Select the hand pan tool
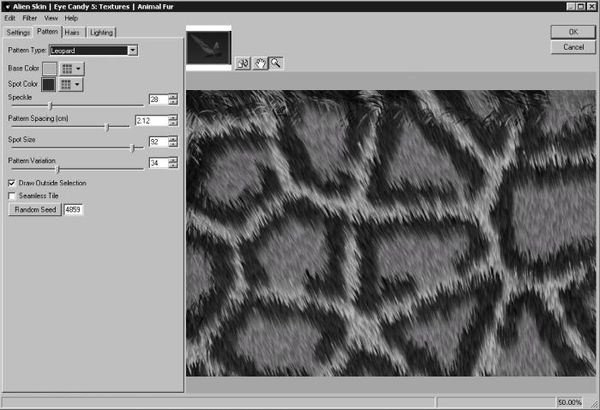This screenshot has height=410, width=600. tap(258, 63)
